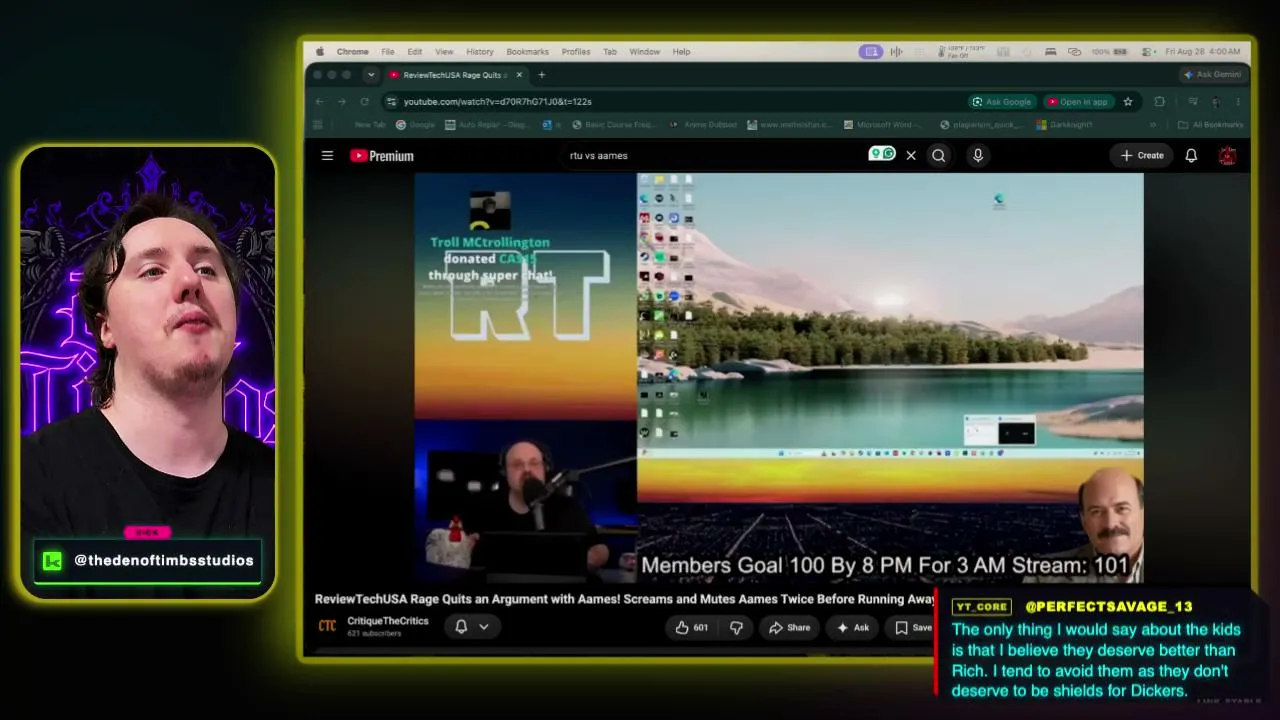Like the video with 601 likes

pos(693,627)
